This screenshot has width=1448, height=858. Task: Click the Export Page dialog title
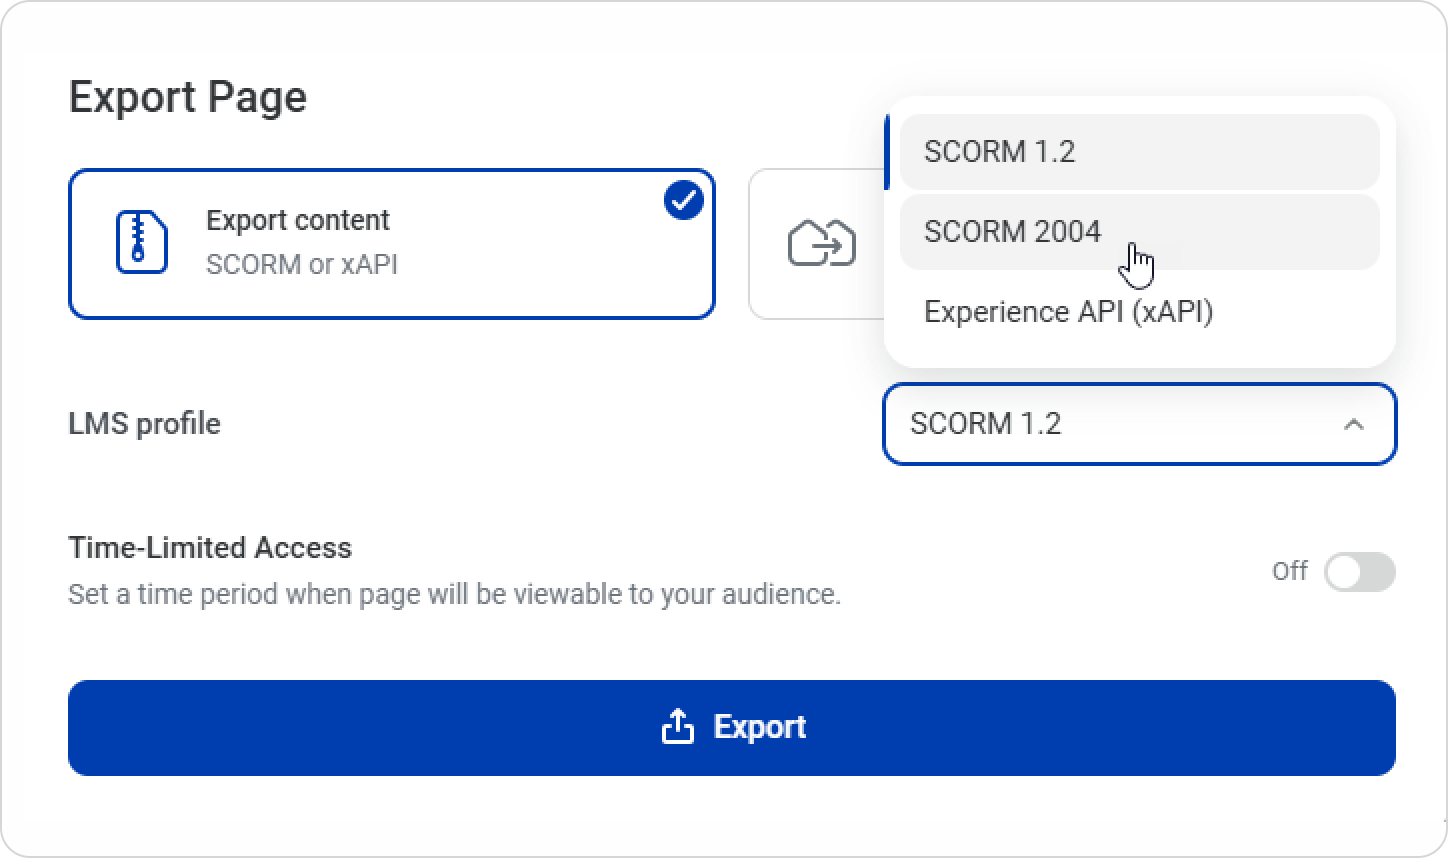point(188,97)
